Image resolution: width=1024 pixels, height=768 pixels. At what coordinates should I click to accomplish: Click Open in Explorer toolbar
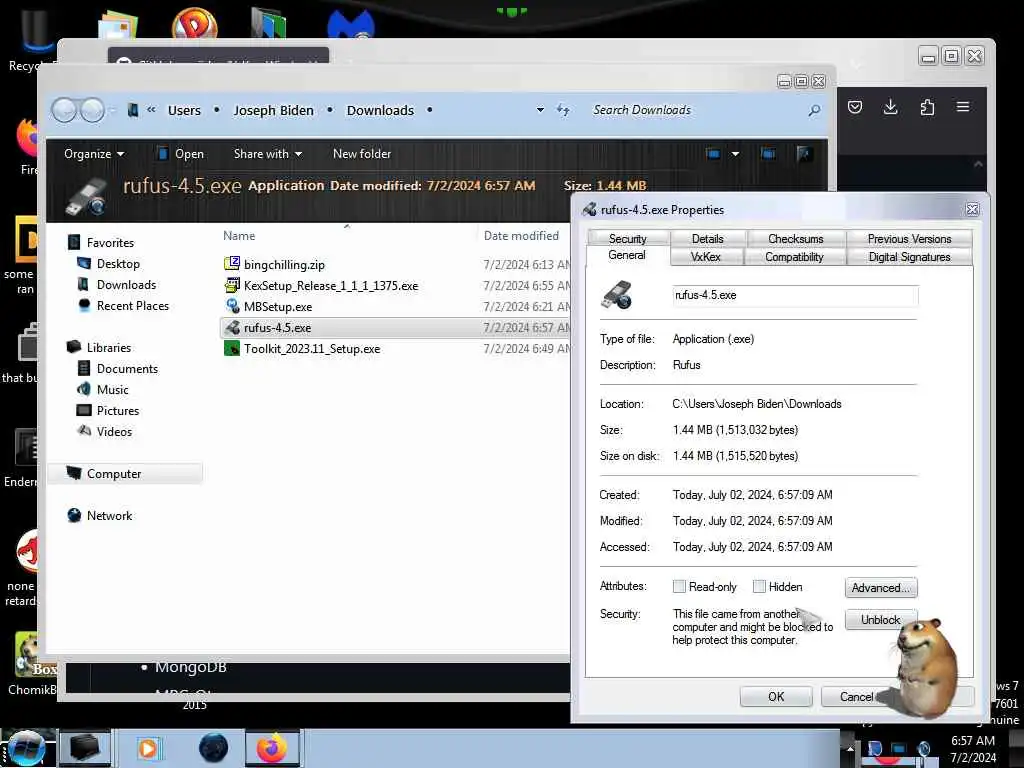(180, 154)
